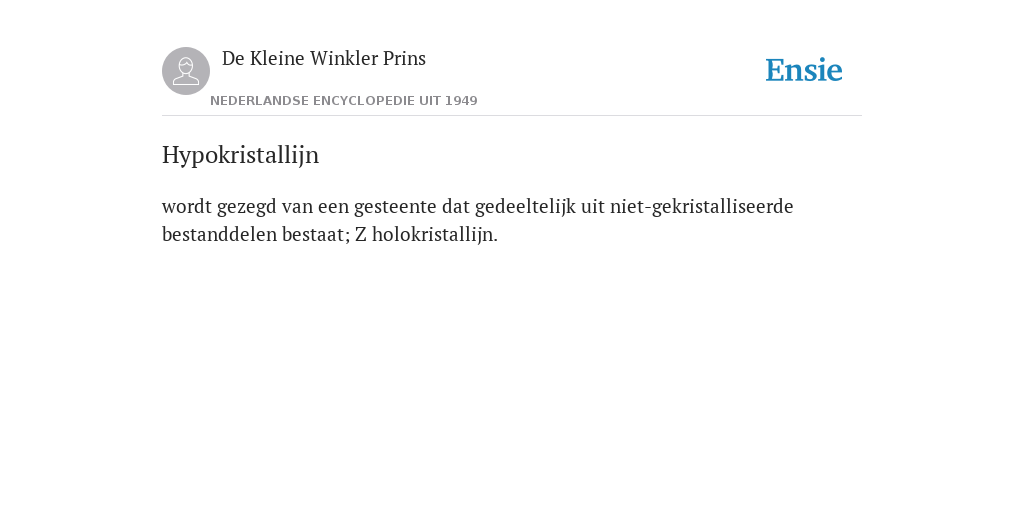1024x512 pixels.
Task: Click the word wordt starting the definition
Action: point(187,206)
